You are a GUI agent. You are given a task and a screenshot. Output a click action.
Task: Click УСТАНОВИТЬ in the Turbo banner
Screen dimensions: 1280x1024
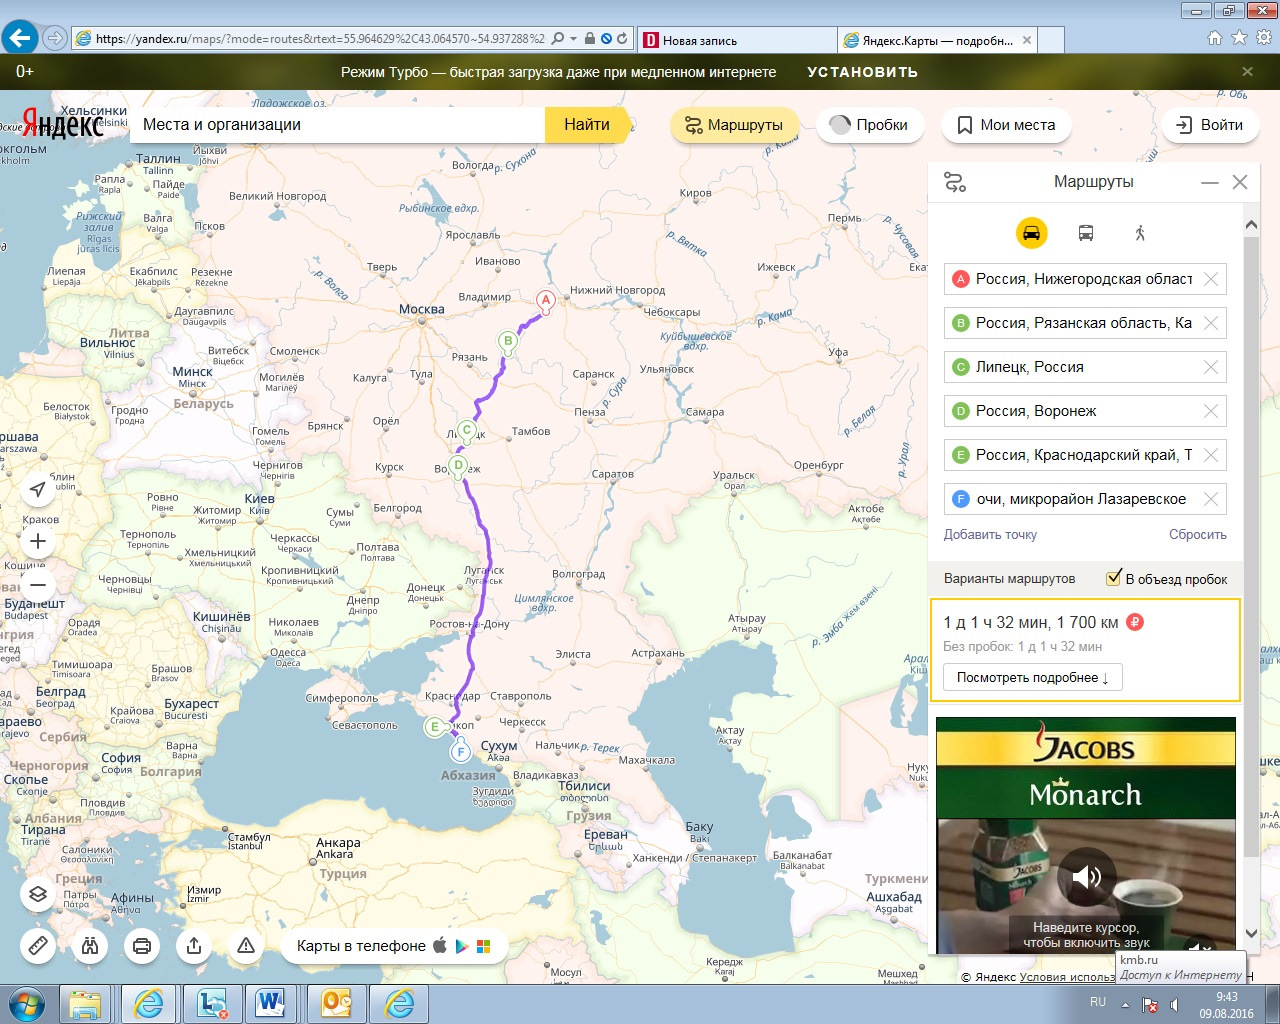(862, 72)
